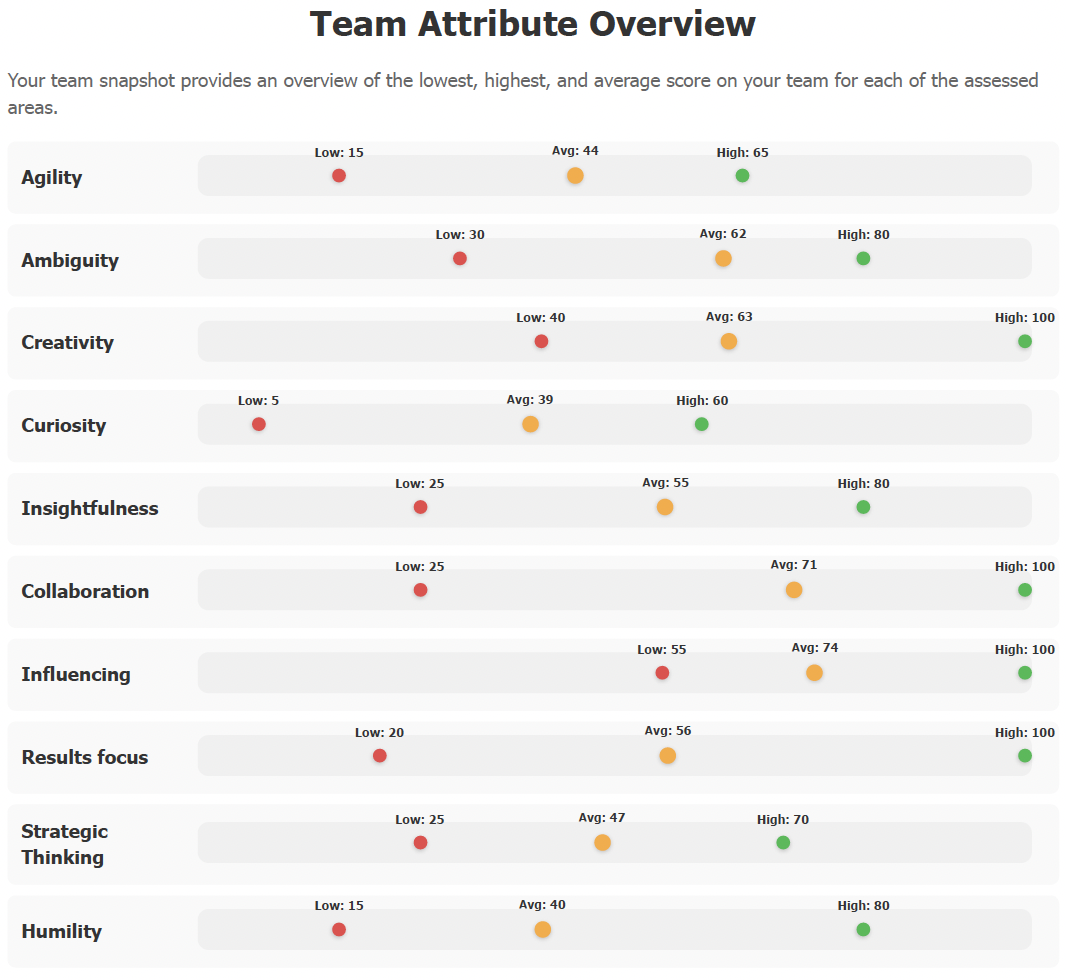Click the red Low dot in Agility row
Image resolution: width=1066 pixels, height=980 pixels.
[x=339, y=176]
